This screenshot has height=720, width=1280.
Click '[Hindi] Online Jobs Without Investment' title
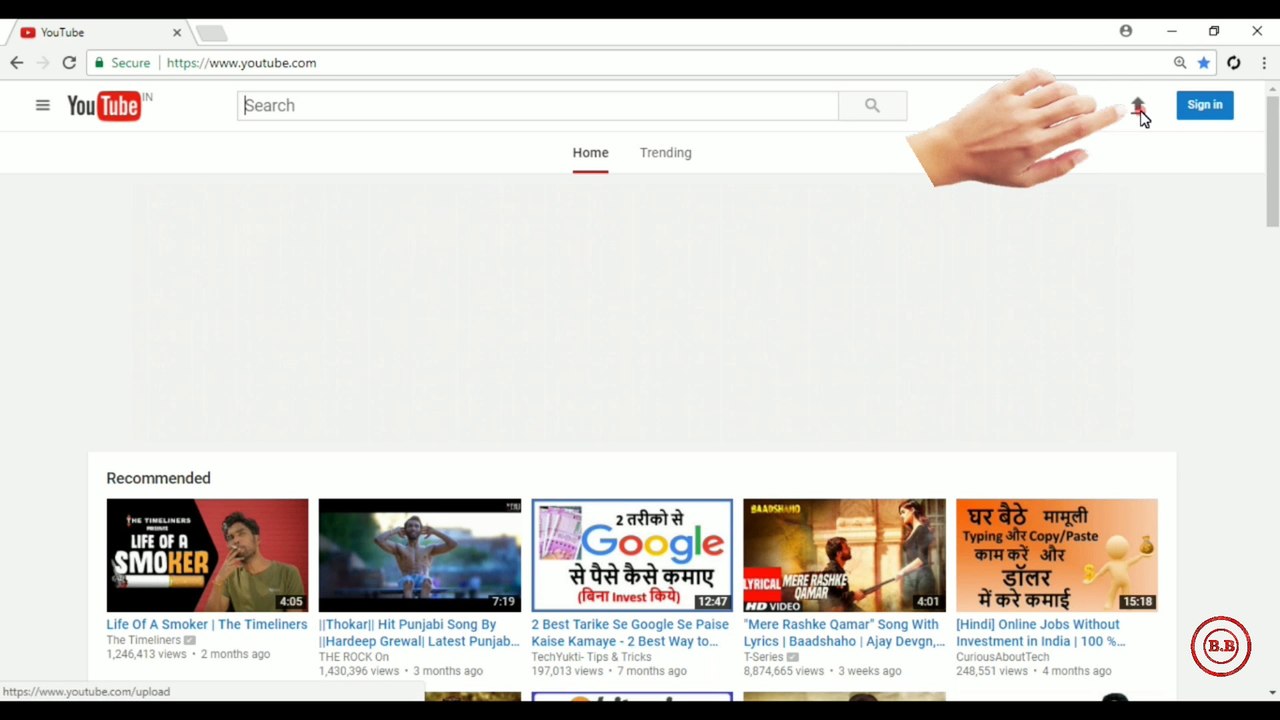point(1041,632)
